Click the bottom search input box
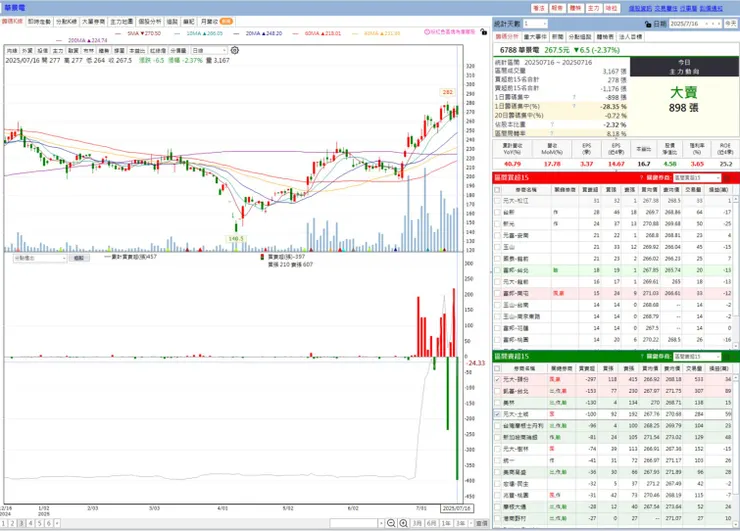Screen dimensions: 740x531 pyautogui.click(x=353, y=523)
